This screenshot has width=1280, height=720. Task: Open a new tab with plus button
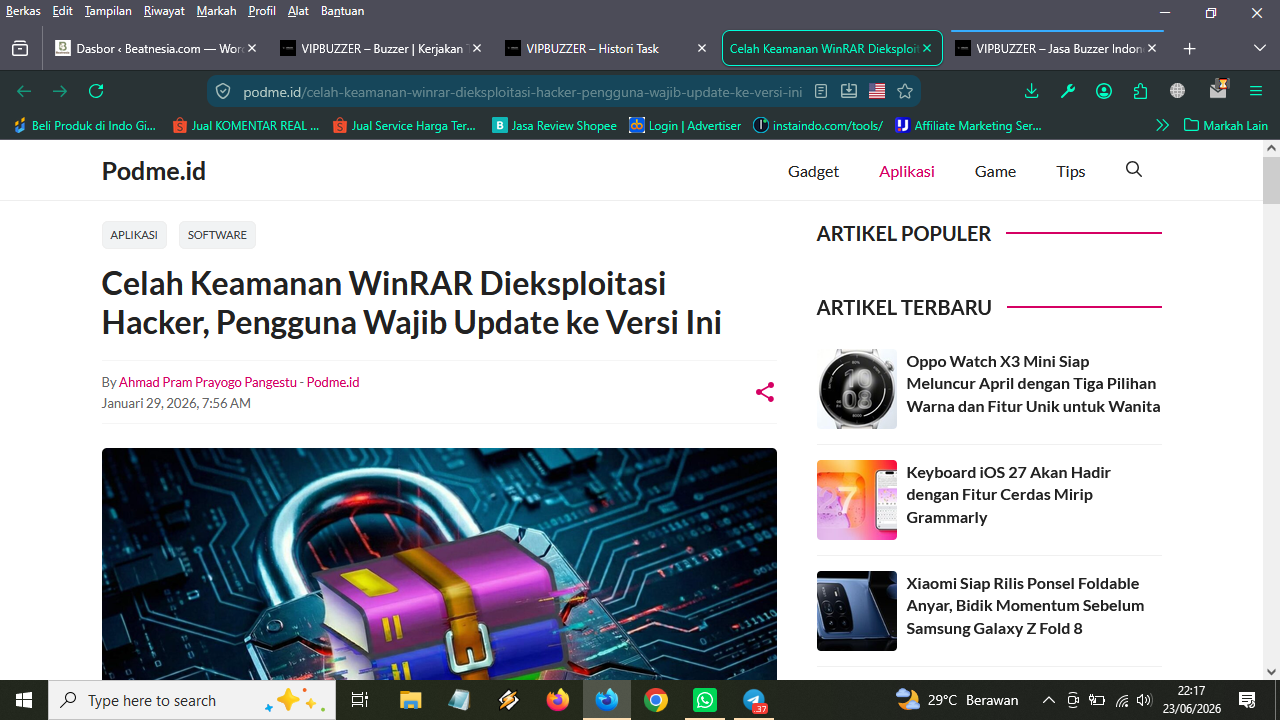(1189, 48)
